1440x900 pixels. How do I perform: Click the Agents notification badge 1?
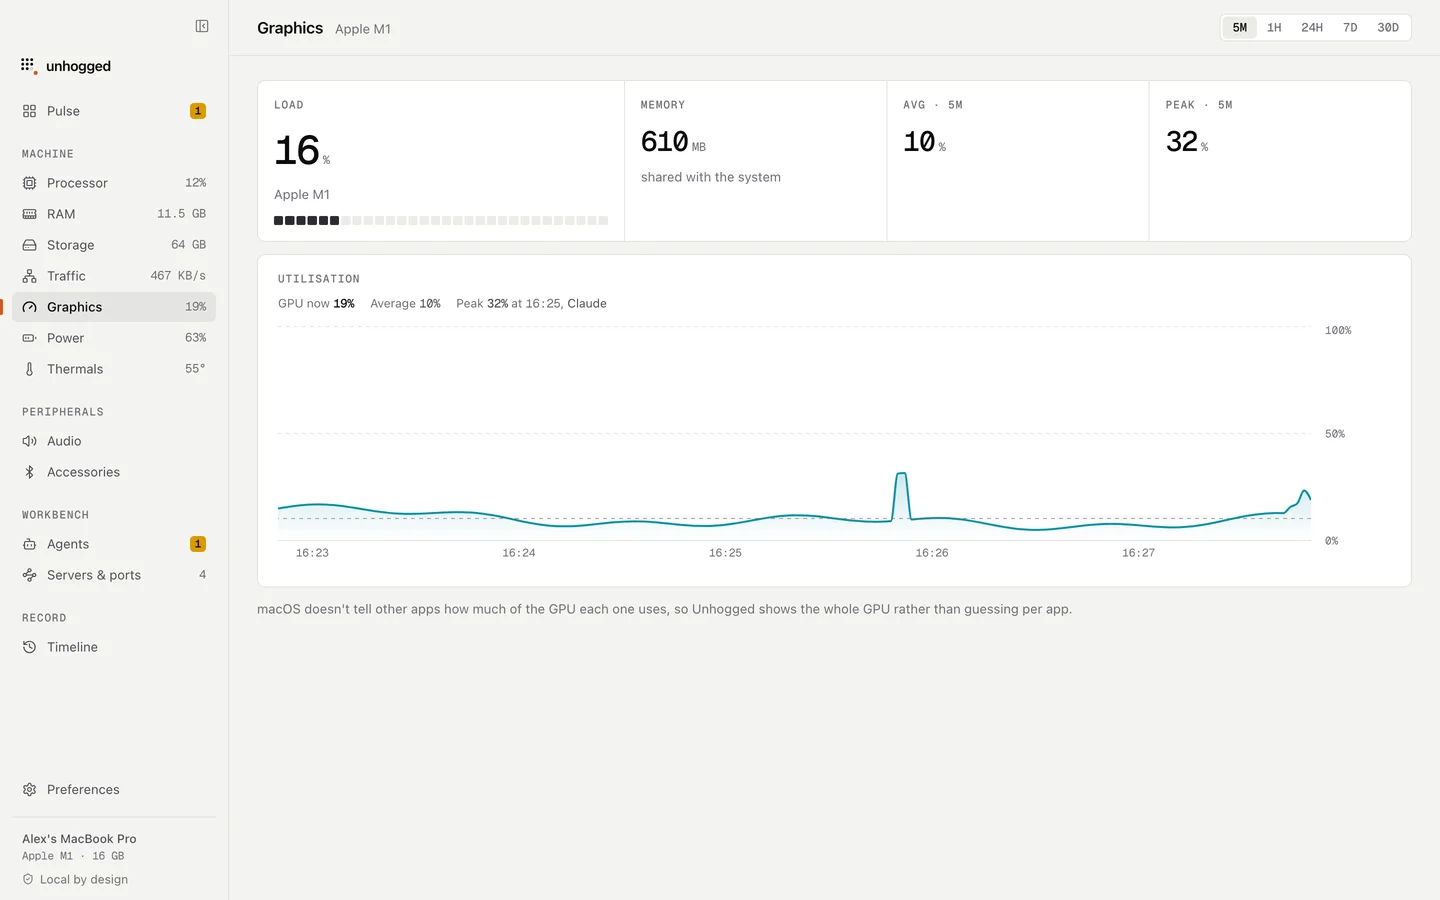click(x=198, y=544)
